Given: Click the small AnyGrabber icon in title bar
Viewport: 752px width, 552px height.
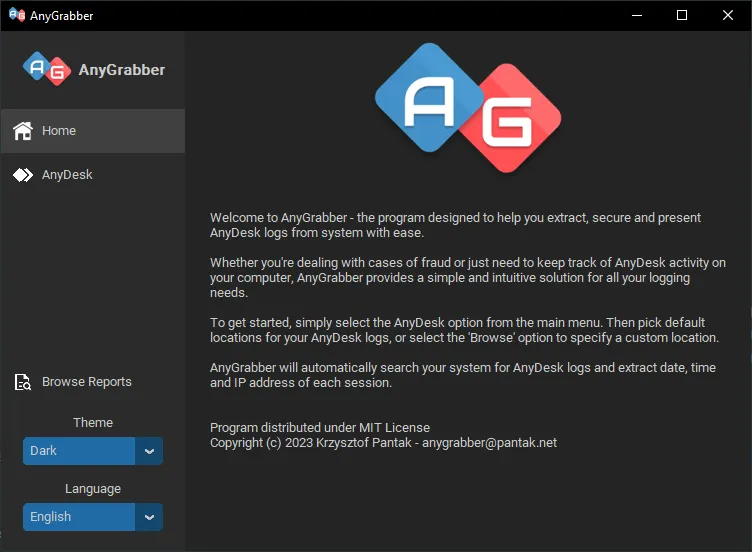Looking at the screenshot, I should click(x=17, y=15).
